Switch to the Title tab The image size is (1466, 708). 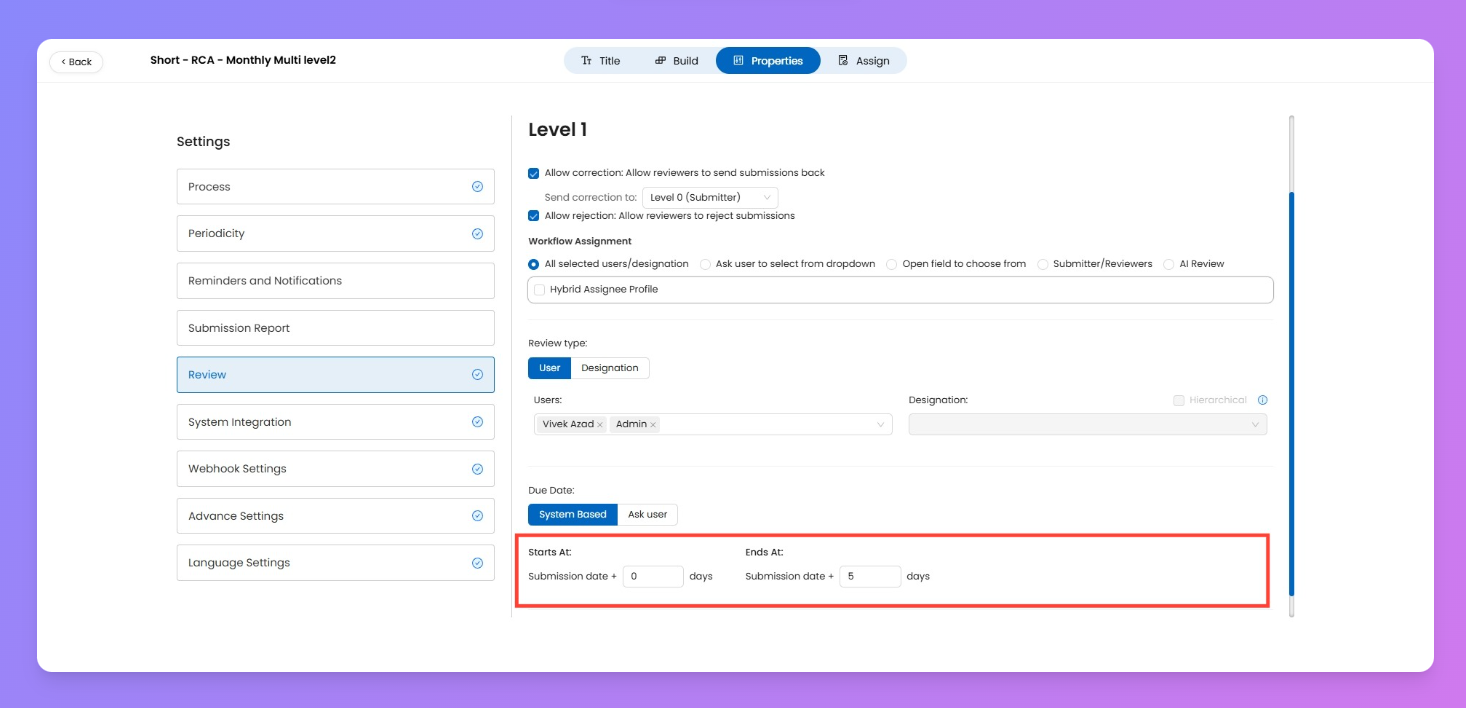pyautogui.click(x=601, y=61)
